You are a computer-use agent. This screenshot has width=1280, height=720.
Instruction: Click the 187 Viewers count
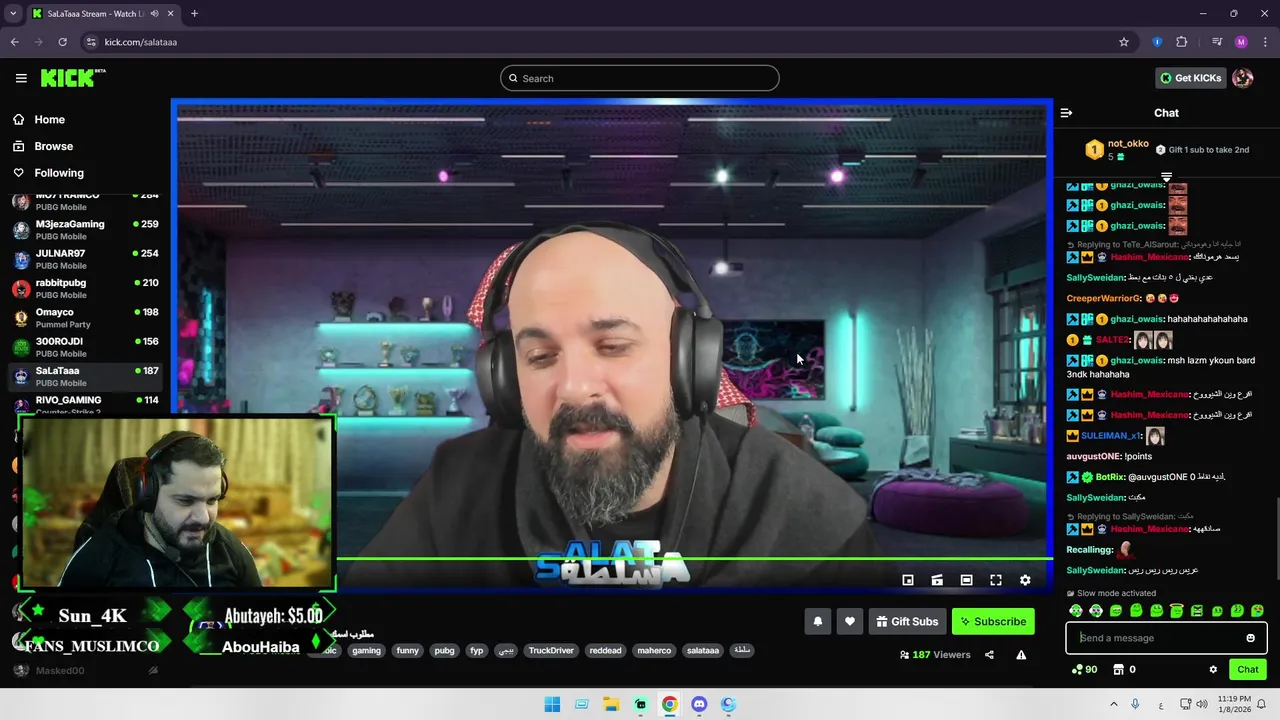(935, 655)
